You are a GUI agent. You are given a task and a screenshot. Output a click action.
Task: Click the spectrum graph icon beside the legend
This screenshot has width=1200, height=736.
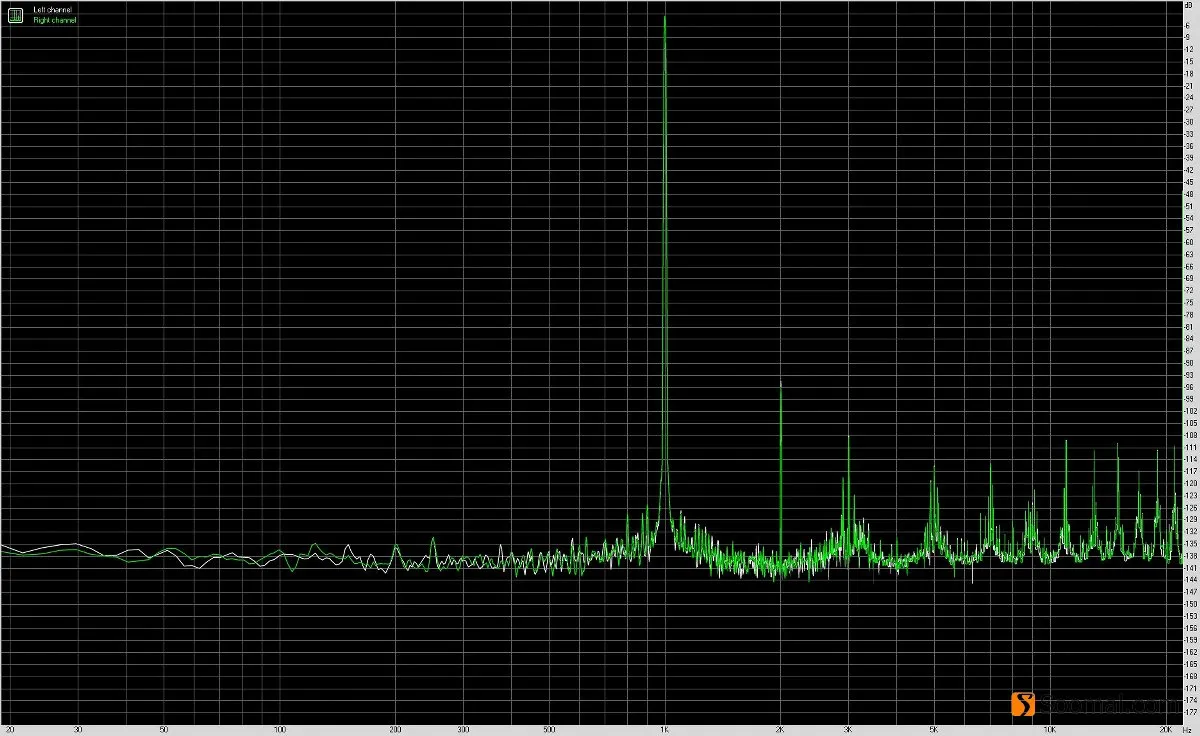tap(15, 15)
